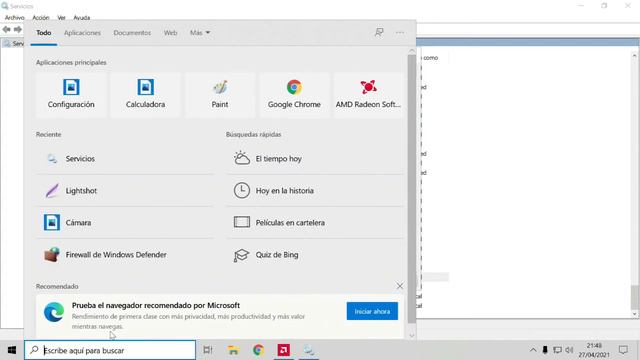Open volume control in system tray
The image size is (640, 360).
click(569, 350)
